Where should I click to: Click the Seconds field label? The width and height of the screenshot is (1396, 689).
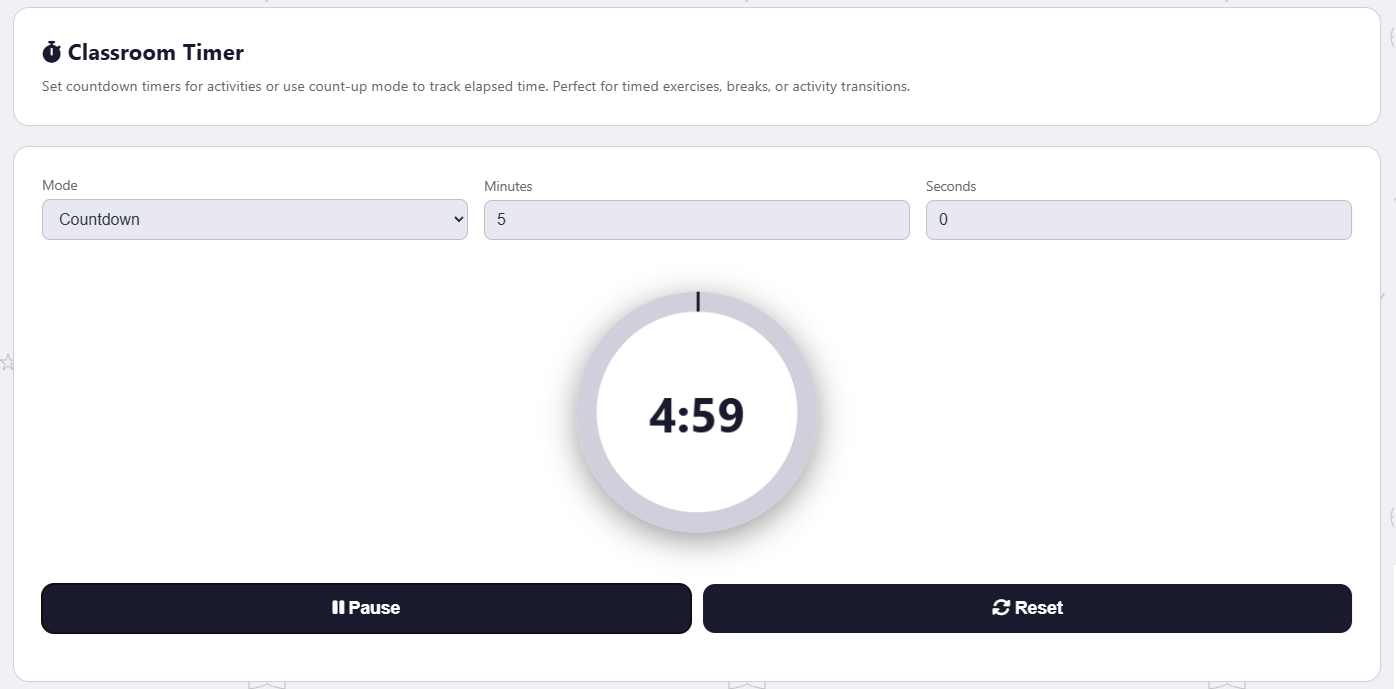[x=951, y=186]
